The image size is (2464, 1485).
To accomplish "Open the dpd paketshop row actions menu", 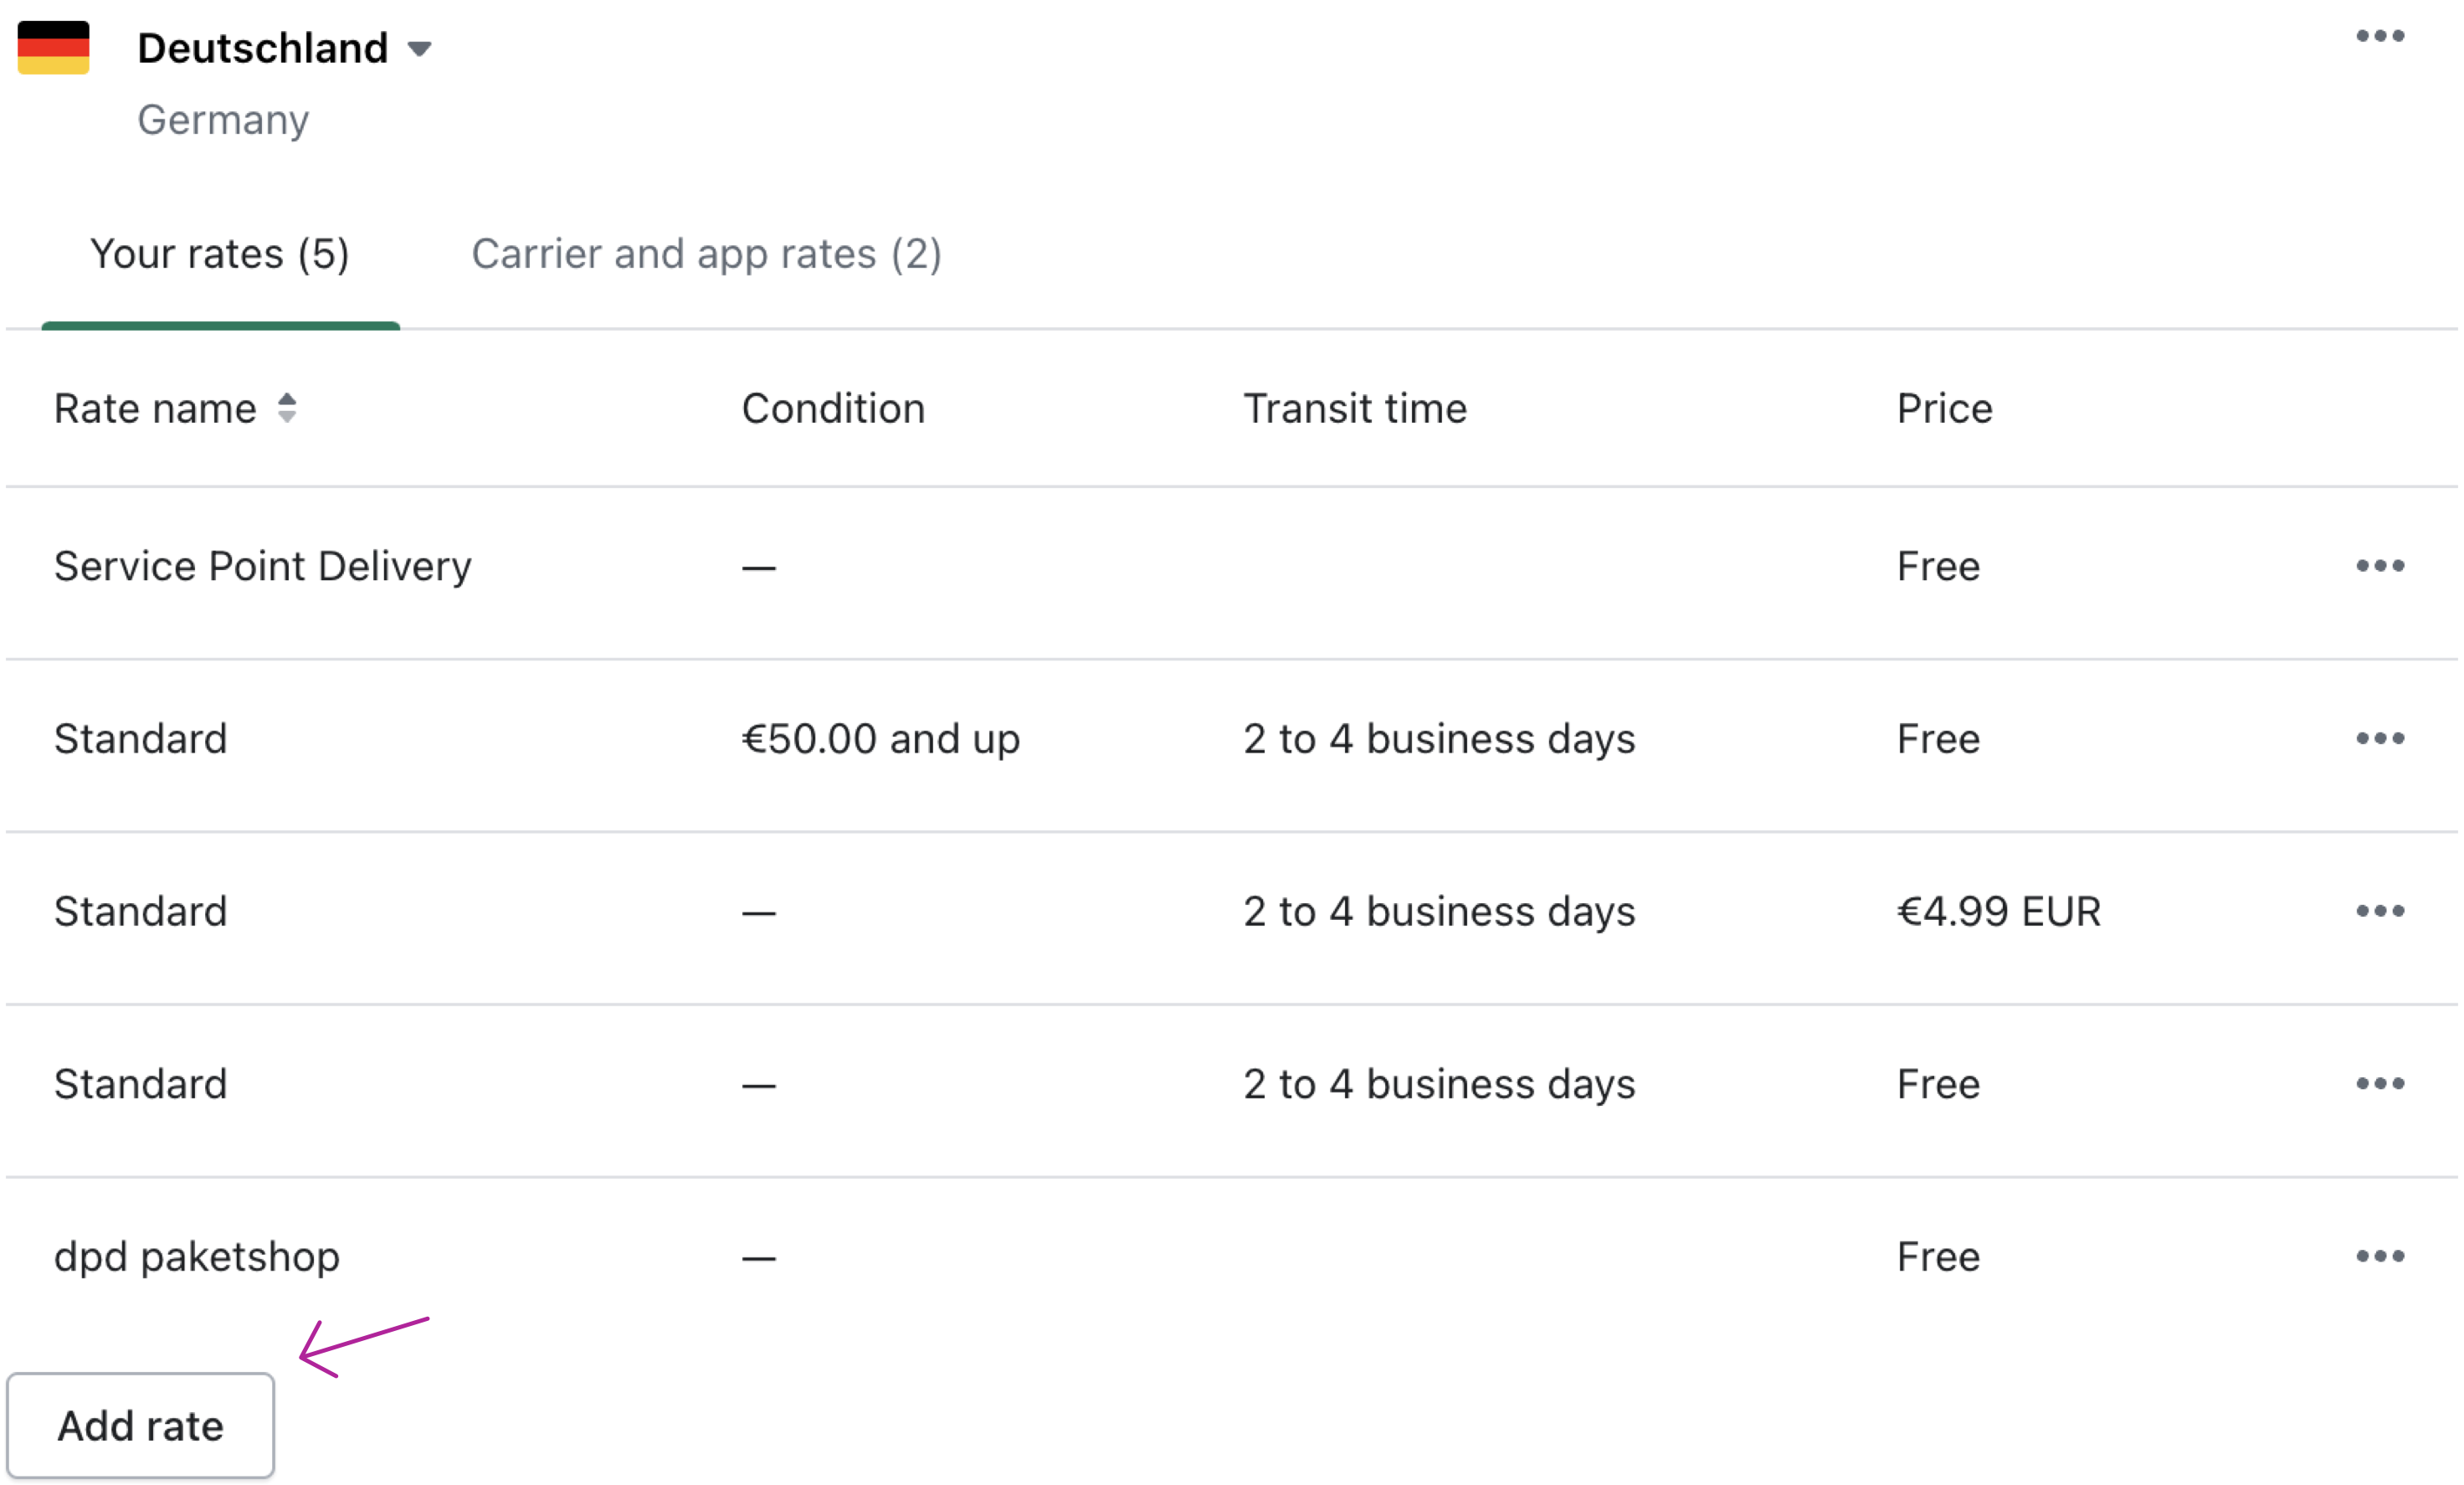I will click(2380, 1256).
